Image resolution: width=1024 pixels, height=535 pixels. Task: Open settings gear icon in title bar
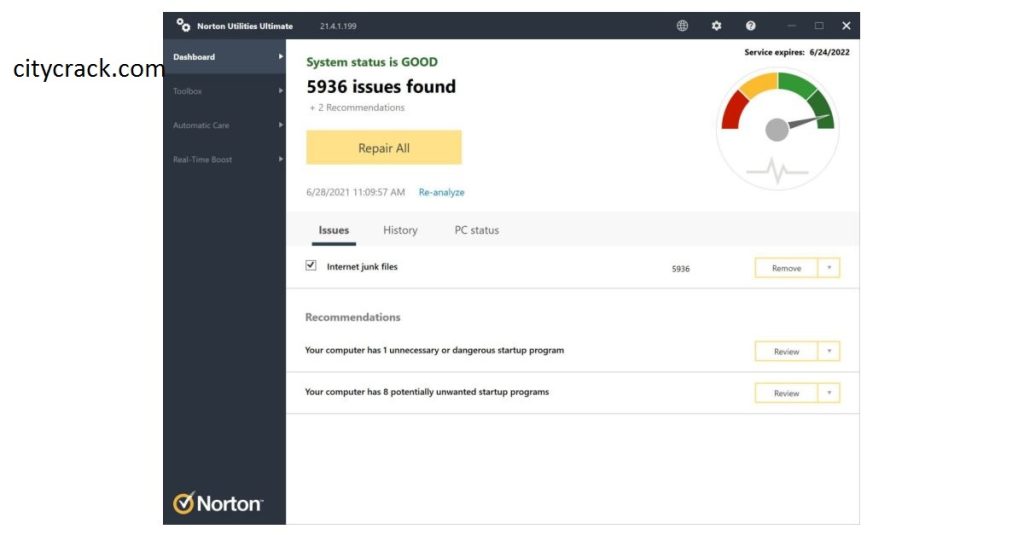[716, 25]
